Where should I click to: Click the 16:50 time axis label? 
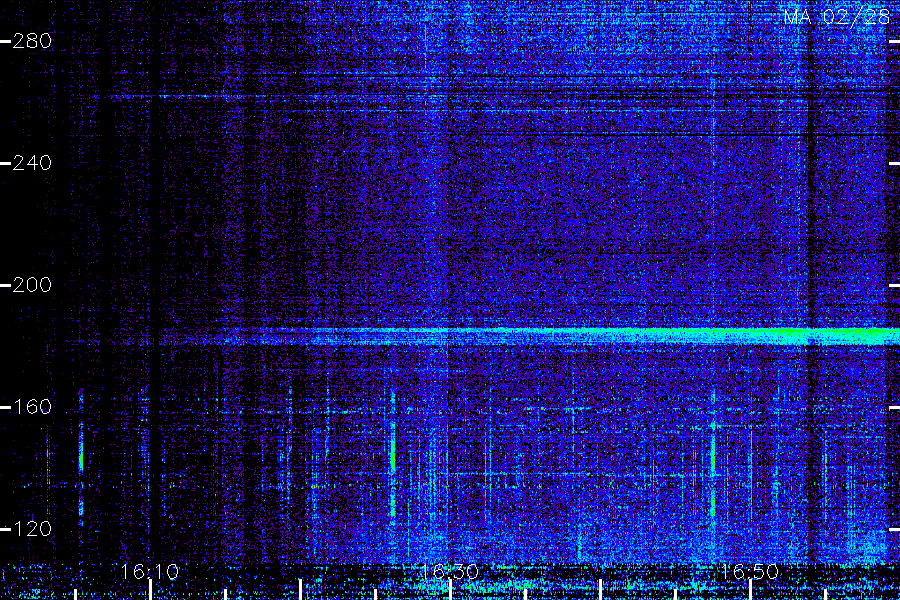tap(750, 571)
